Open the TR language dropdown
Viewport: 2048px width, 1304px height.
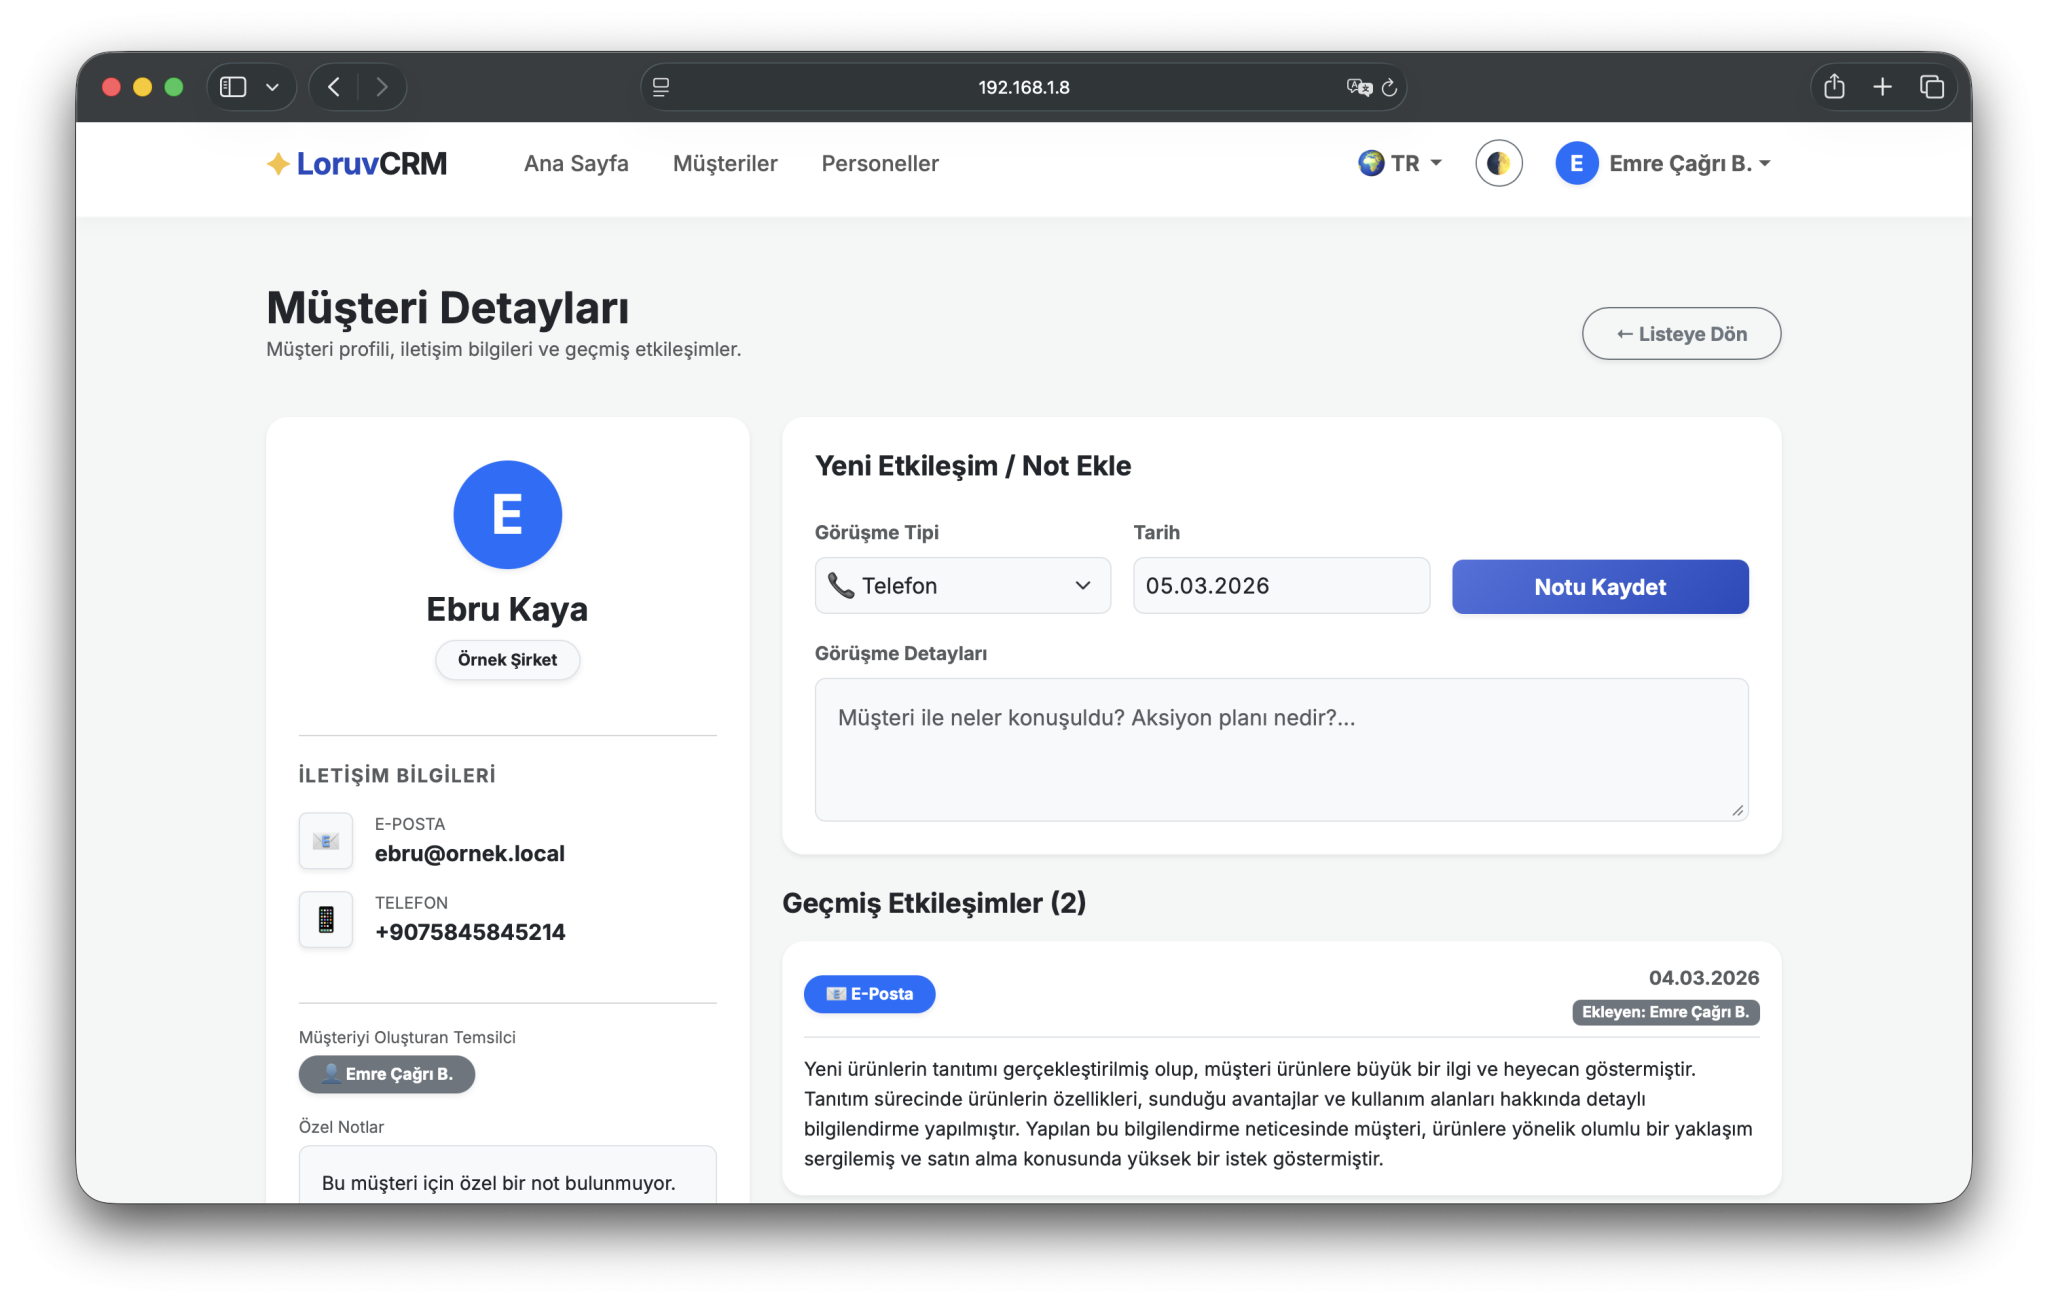pos(1400,163)
